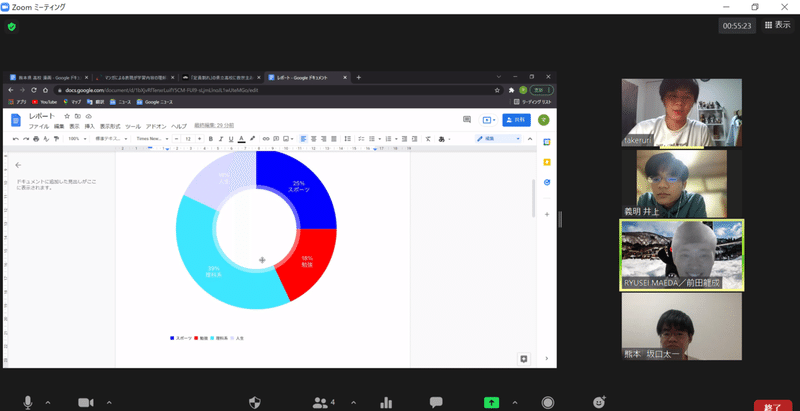Open the ファイル menu in Docs
Image resolution: width=800 pixels, height=411 pixels.
pyautogui.click(x=39, y=126)
